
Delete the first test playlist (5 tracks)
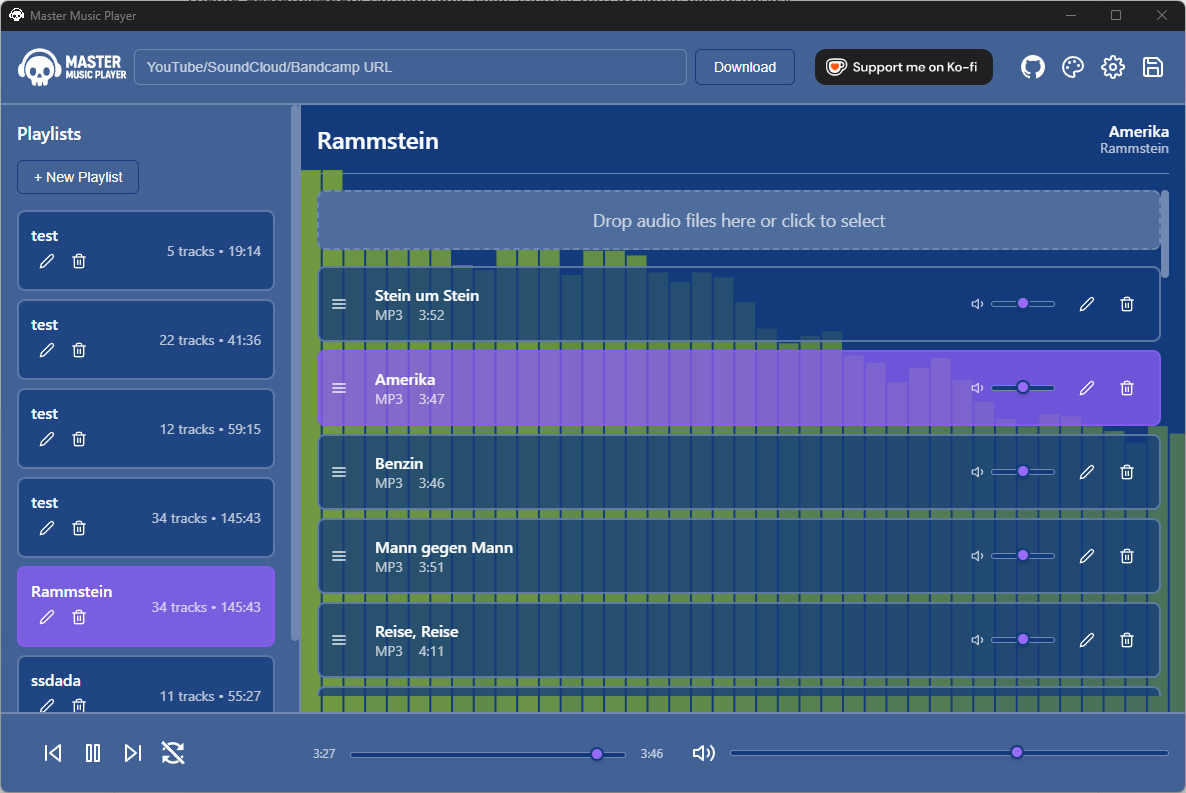coord(79,261)
